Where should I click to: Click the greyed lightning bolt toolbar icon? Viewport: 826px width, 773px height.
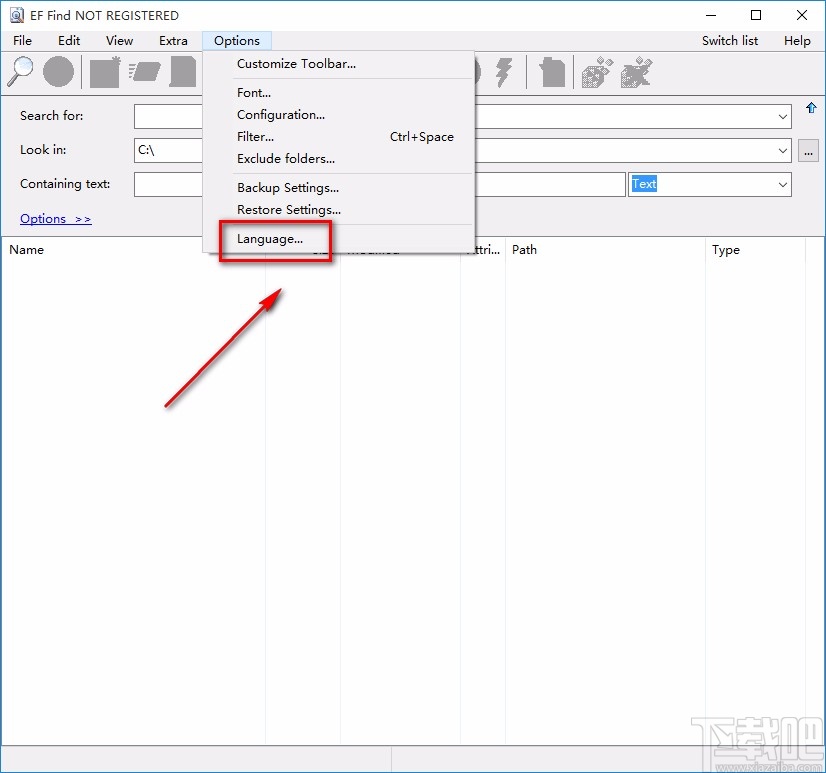pos(504,72)
